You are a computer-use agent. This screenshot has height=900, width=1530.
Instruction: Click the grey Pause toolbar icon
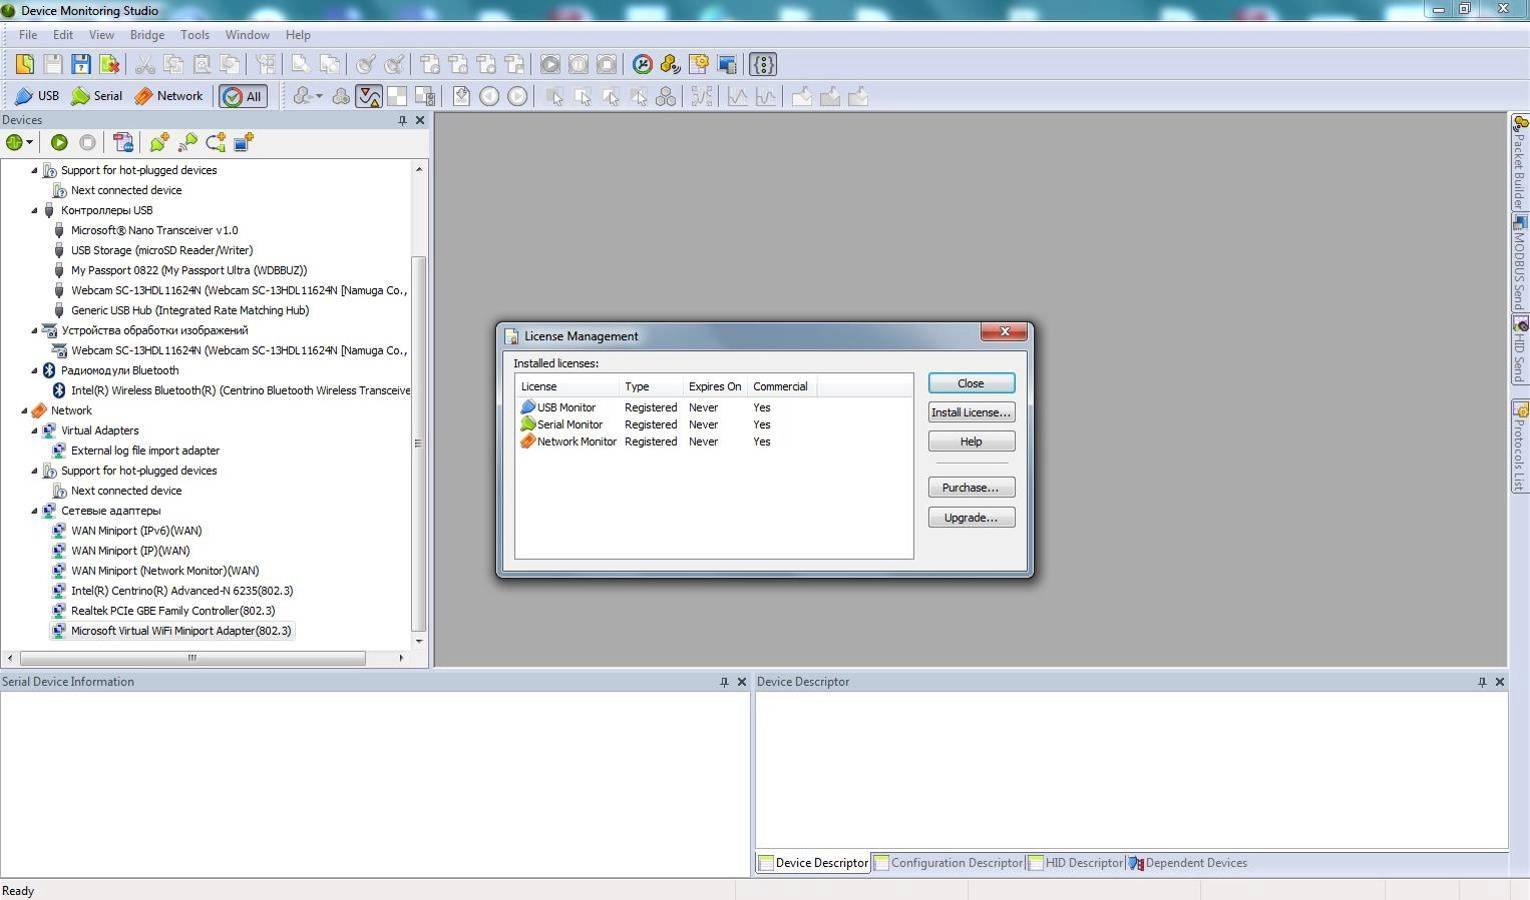578,64
